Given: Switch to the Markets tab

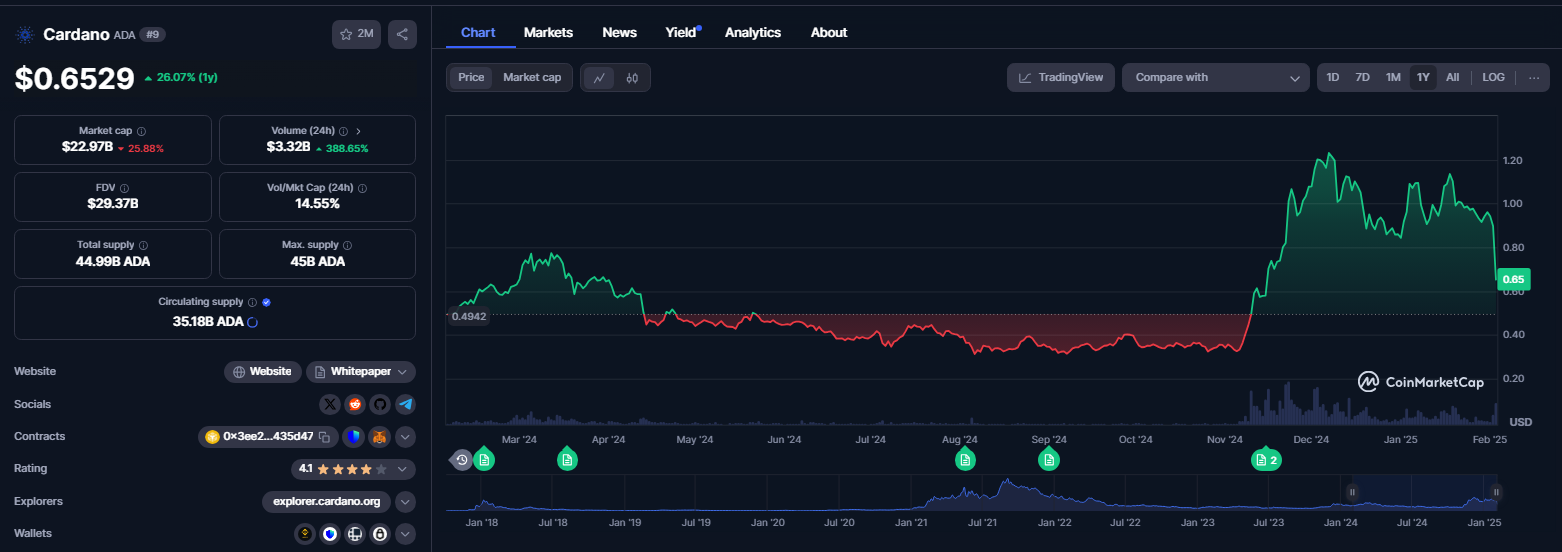Looking at the screenshot, I should 548,33.
